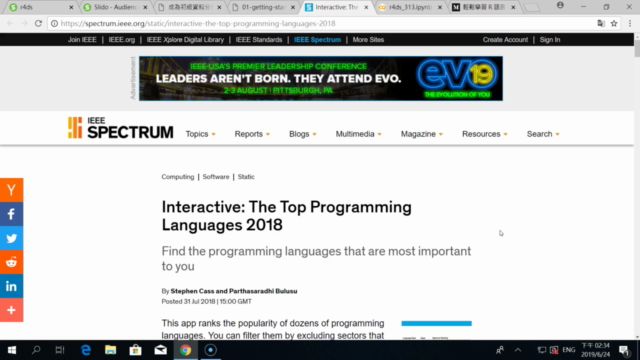Screen dimensions: 640x360
Task: Expand the Reports dropdown menu
Action: pyautogui.click(x=252, y=134)
